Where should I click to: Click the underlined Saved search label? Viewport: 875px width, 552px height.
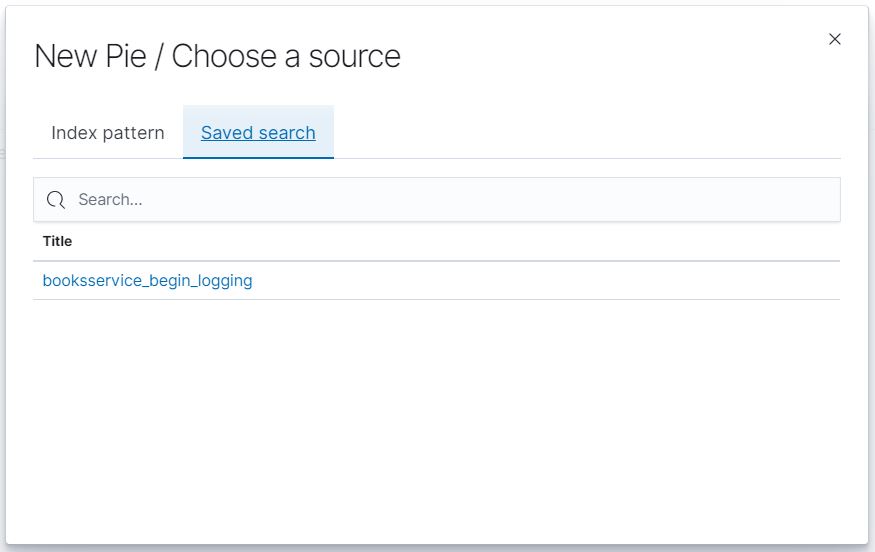point(258,133)
